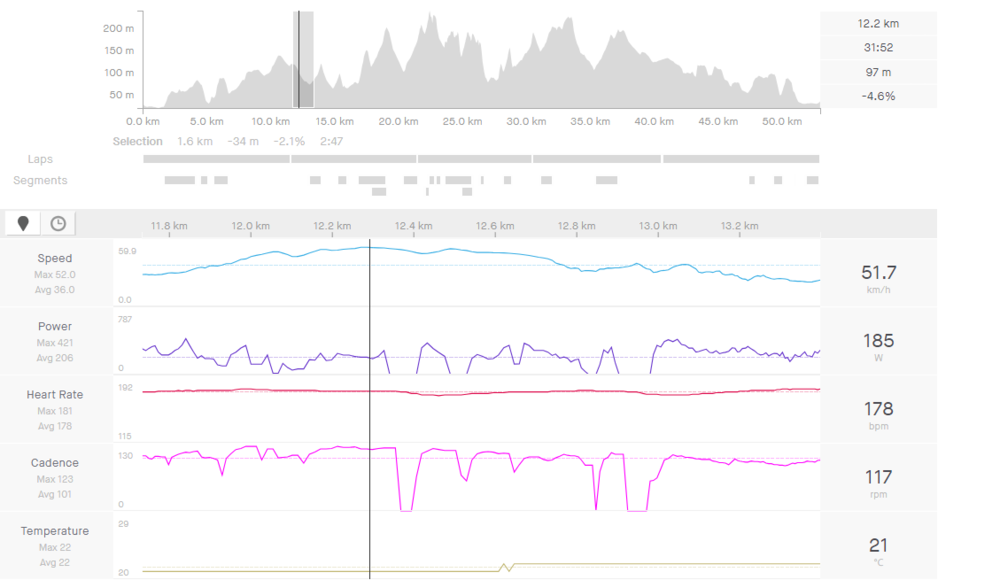Select the first lap bar

[x=216, y=159]
